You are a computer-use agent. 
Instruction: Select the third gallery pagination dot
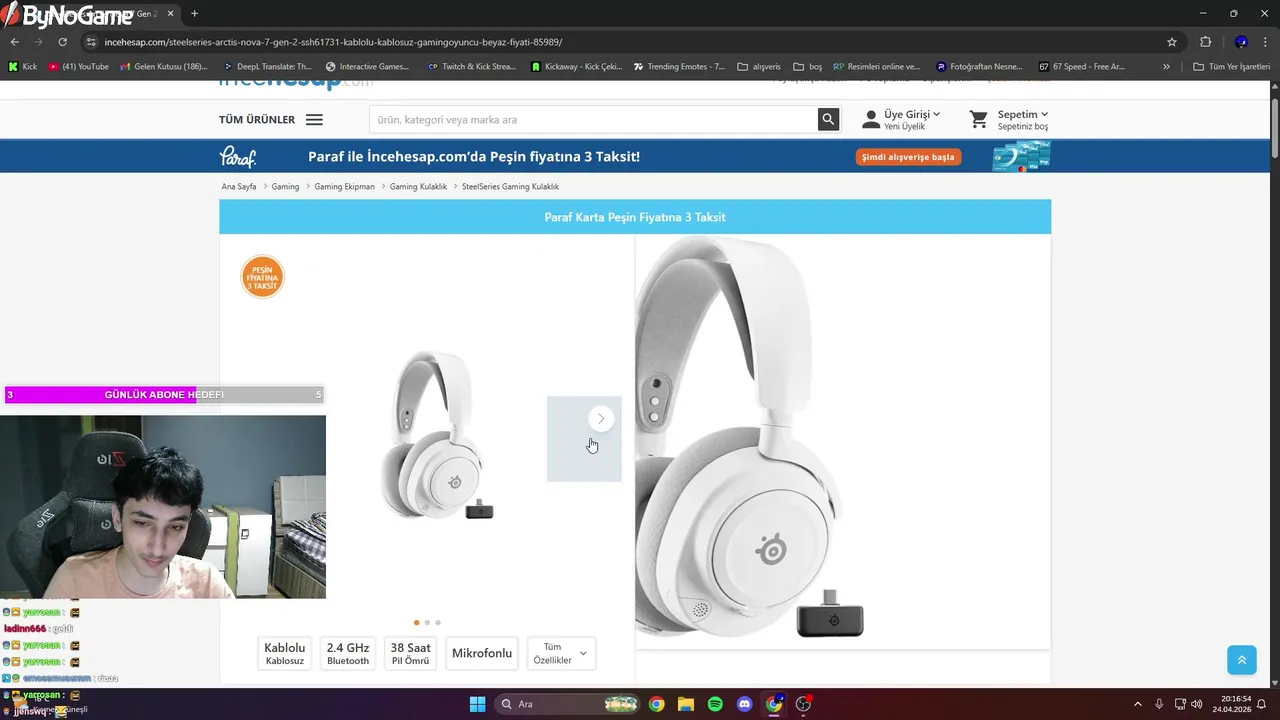(x=438, y=623)
